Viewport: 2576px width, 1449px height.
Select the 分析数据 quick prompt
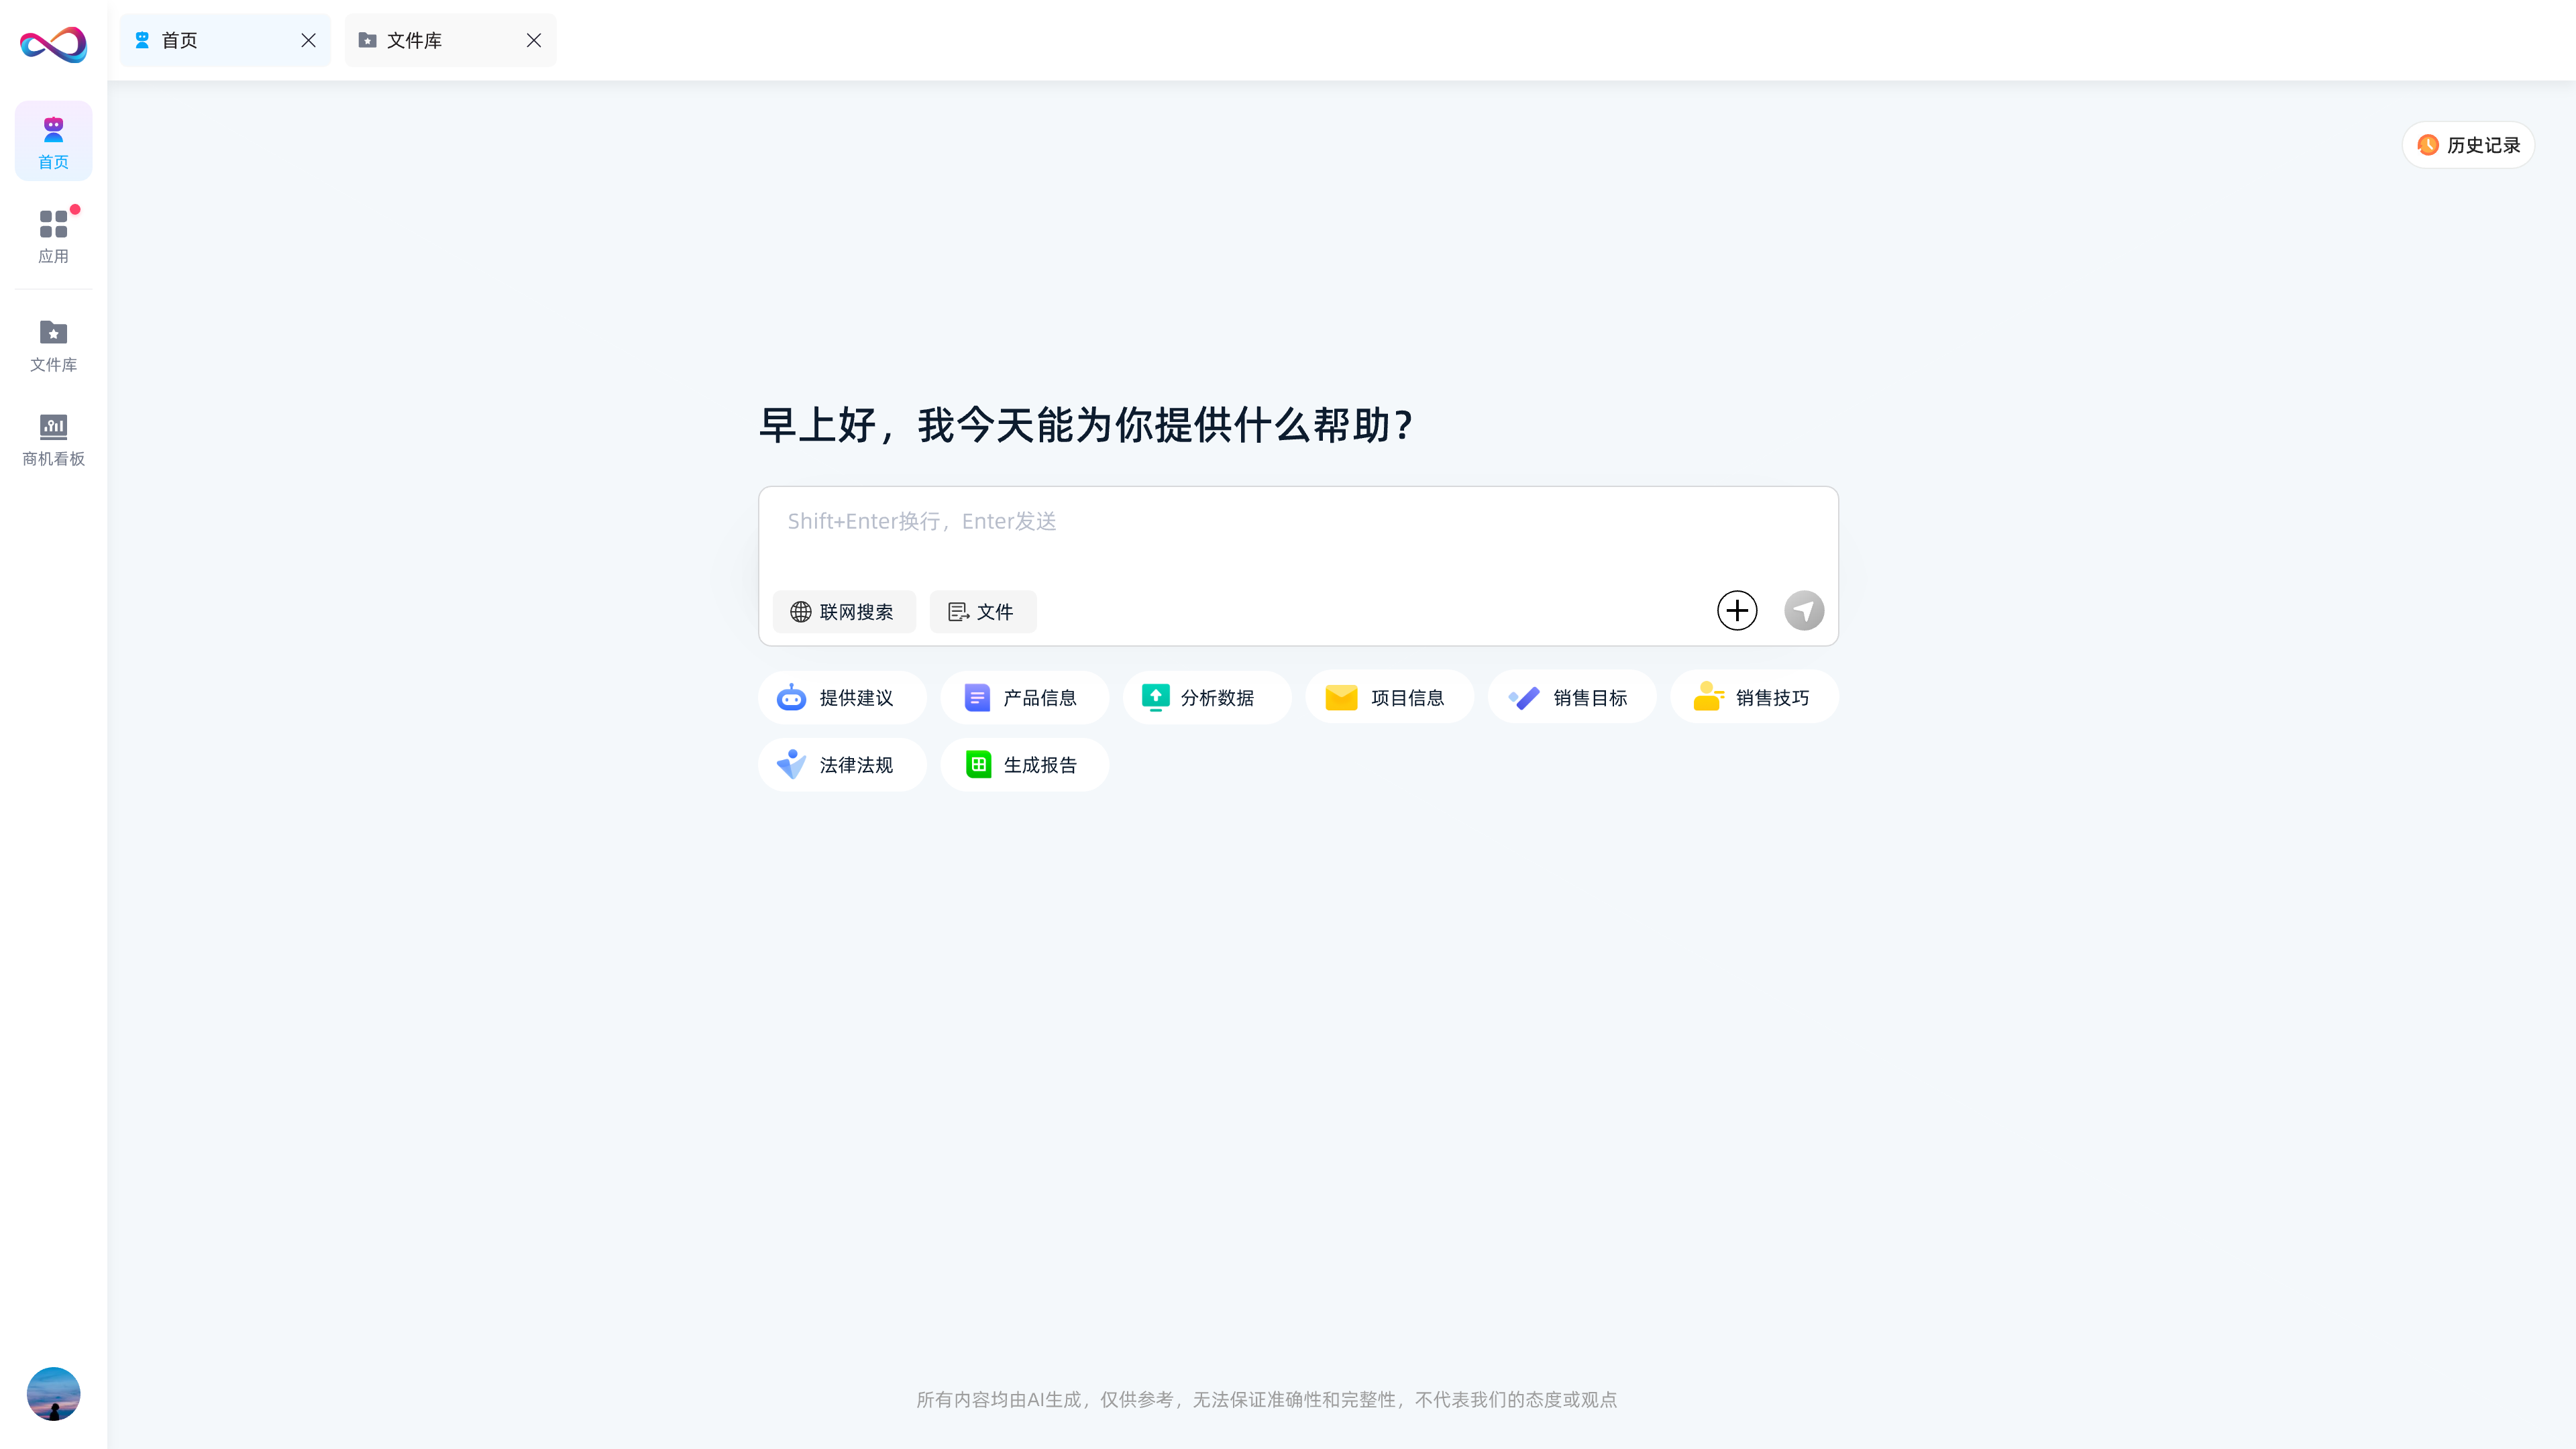point(1206,698)
